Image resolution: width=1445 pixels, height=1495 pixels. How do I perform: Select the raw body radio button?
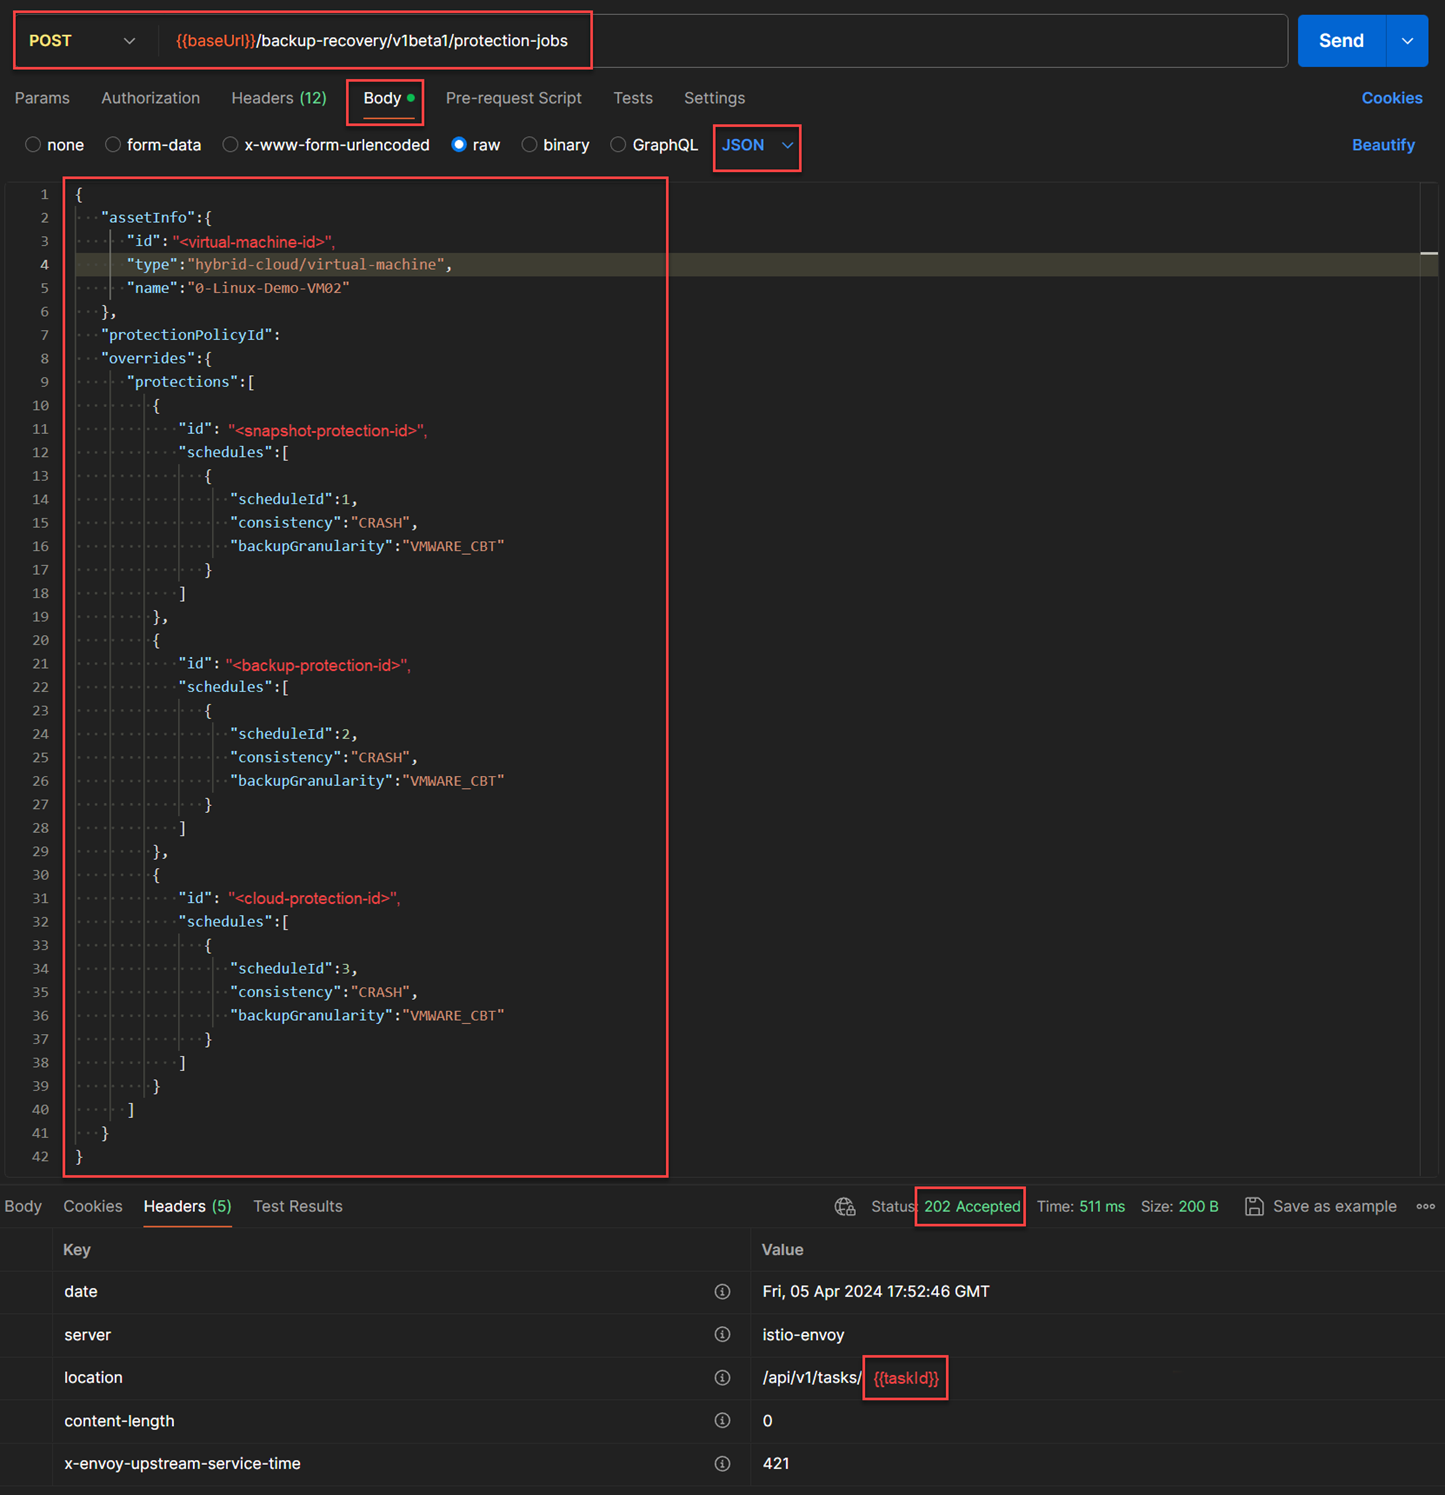459,145
